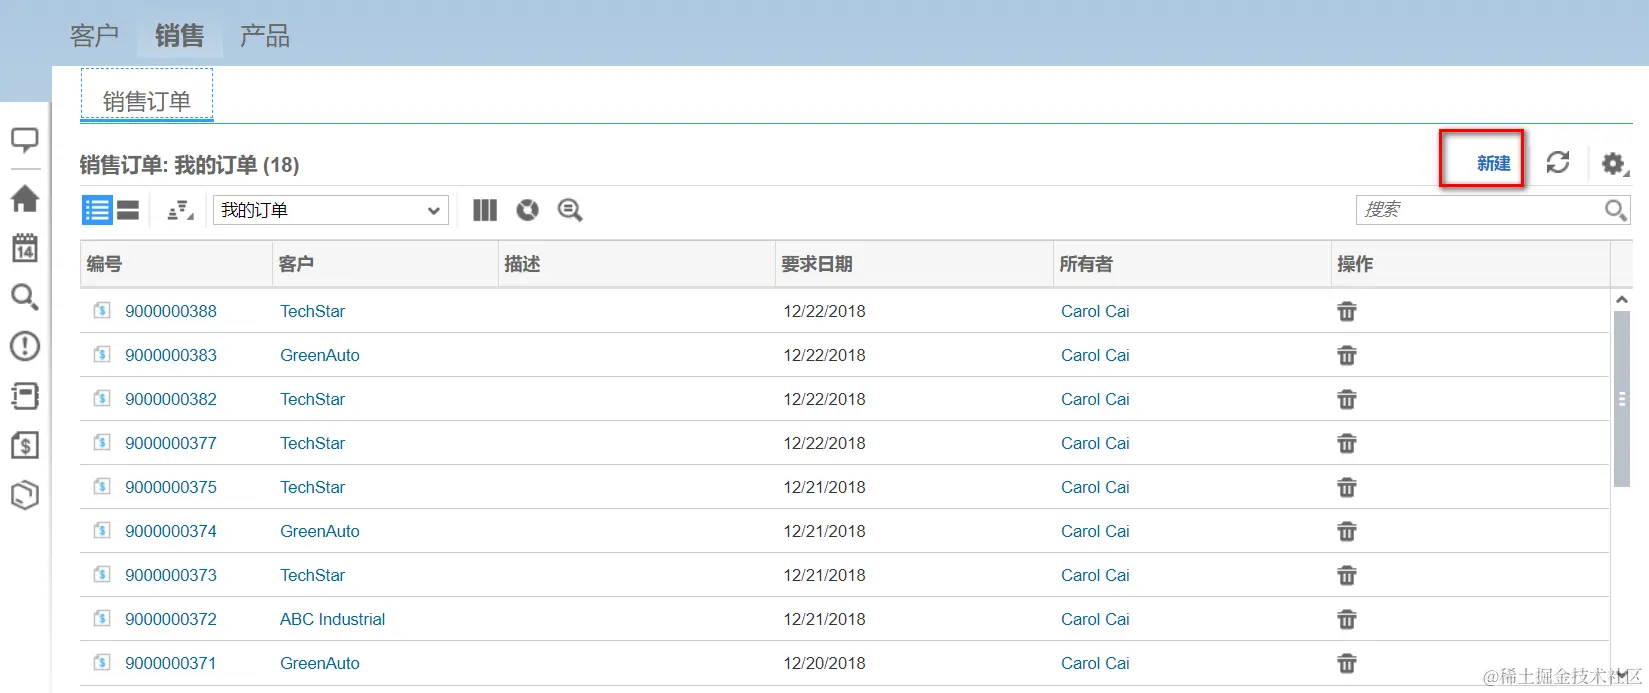1649x693 pixels.
Task: Open the product box icon in sidebar
Action: coord(25,494)
